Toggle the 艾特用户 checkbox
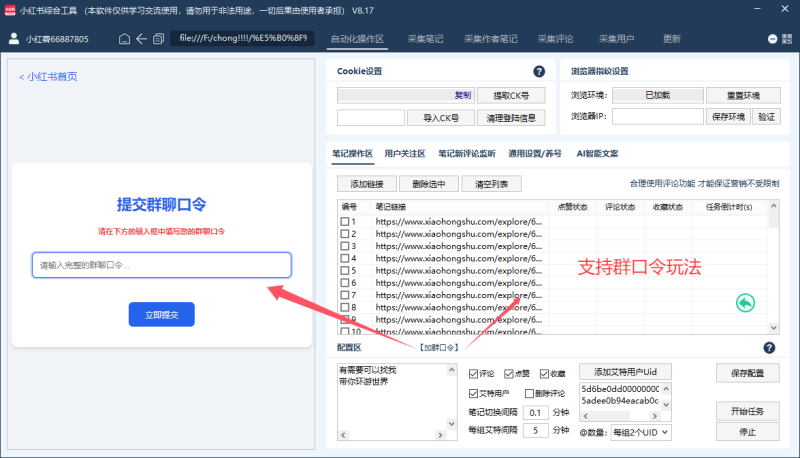The width and height of the screenshot is (800, 458). 473,393
